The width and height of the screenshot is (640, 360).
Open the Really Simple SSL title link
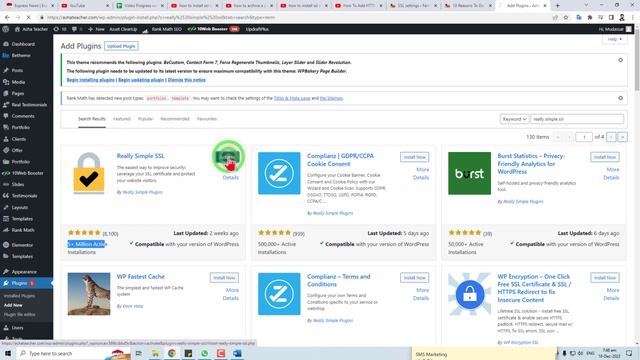(x=140, y=156)
